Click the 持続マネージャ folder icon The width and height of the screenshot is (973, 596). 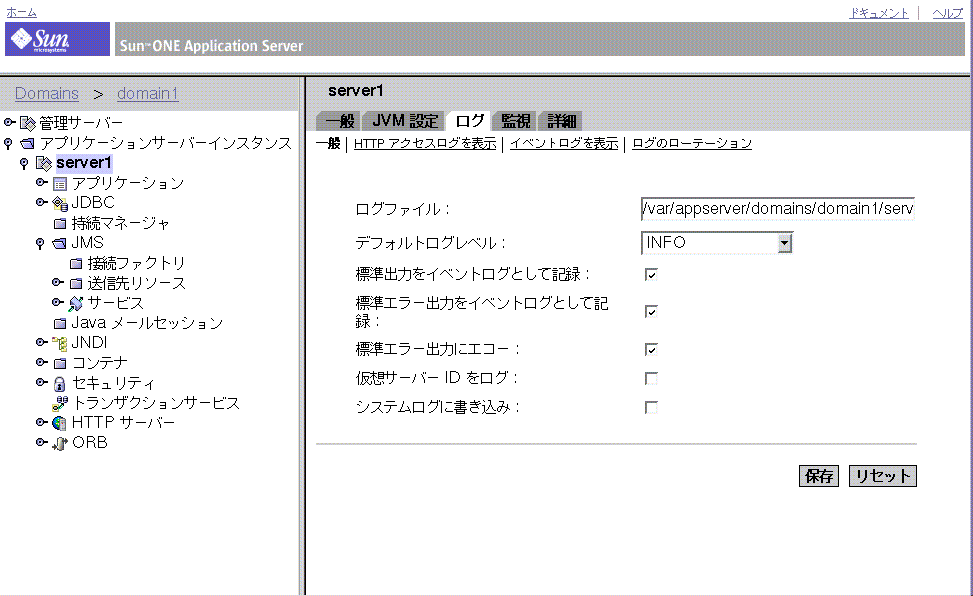pyautogui.click(x=60, y=224)
